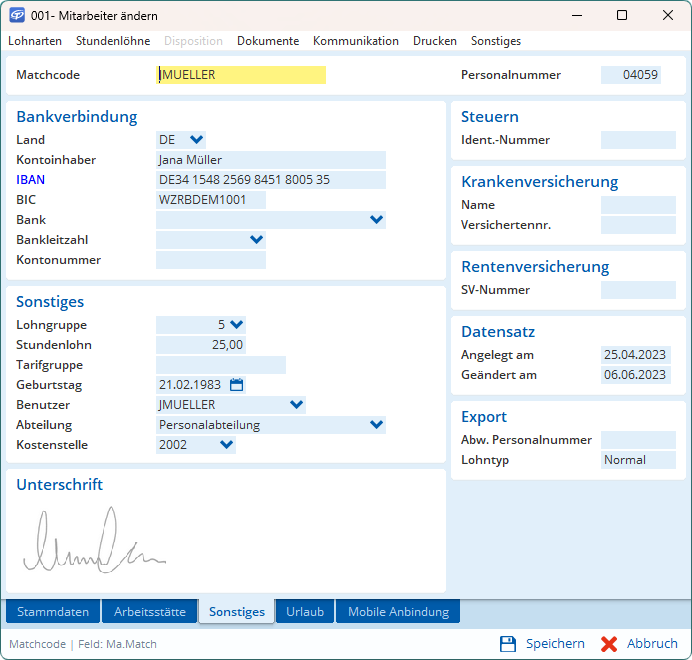Screen dimensions: 692x660
Task: Switch to the Urlaub tab
Action: [305, 612]
